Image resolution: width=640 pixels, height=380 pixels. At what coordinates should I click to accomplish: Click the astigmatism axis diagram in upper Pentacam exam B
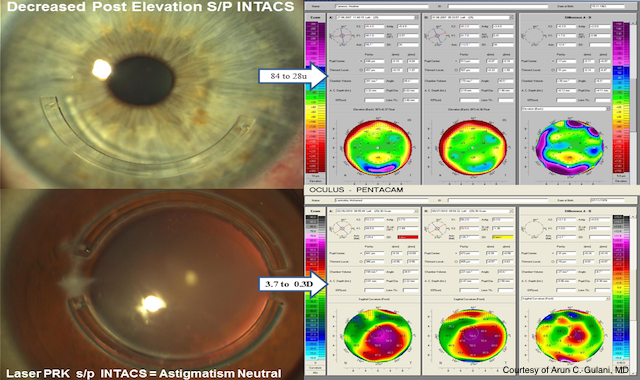coord(438,36)
